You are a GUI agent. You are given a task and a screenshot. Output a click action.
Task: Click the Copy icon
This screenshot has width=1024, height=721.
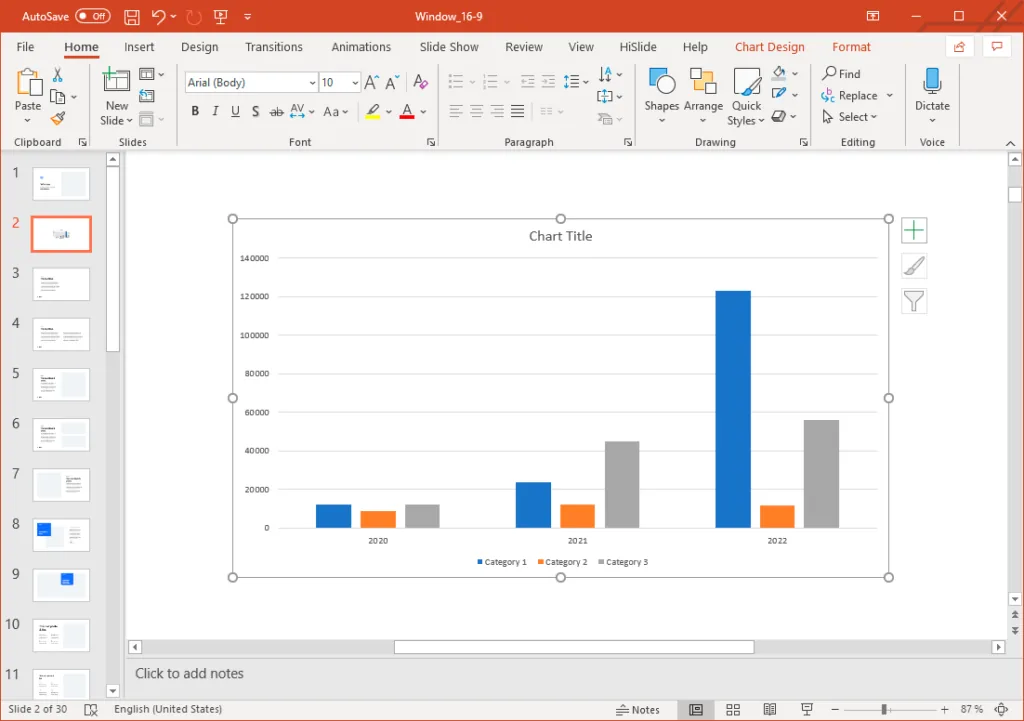57,97
